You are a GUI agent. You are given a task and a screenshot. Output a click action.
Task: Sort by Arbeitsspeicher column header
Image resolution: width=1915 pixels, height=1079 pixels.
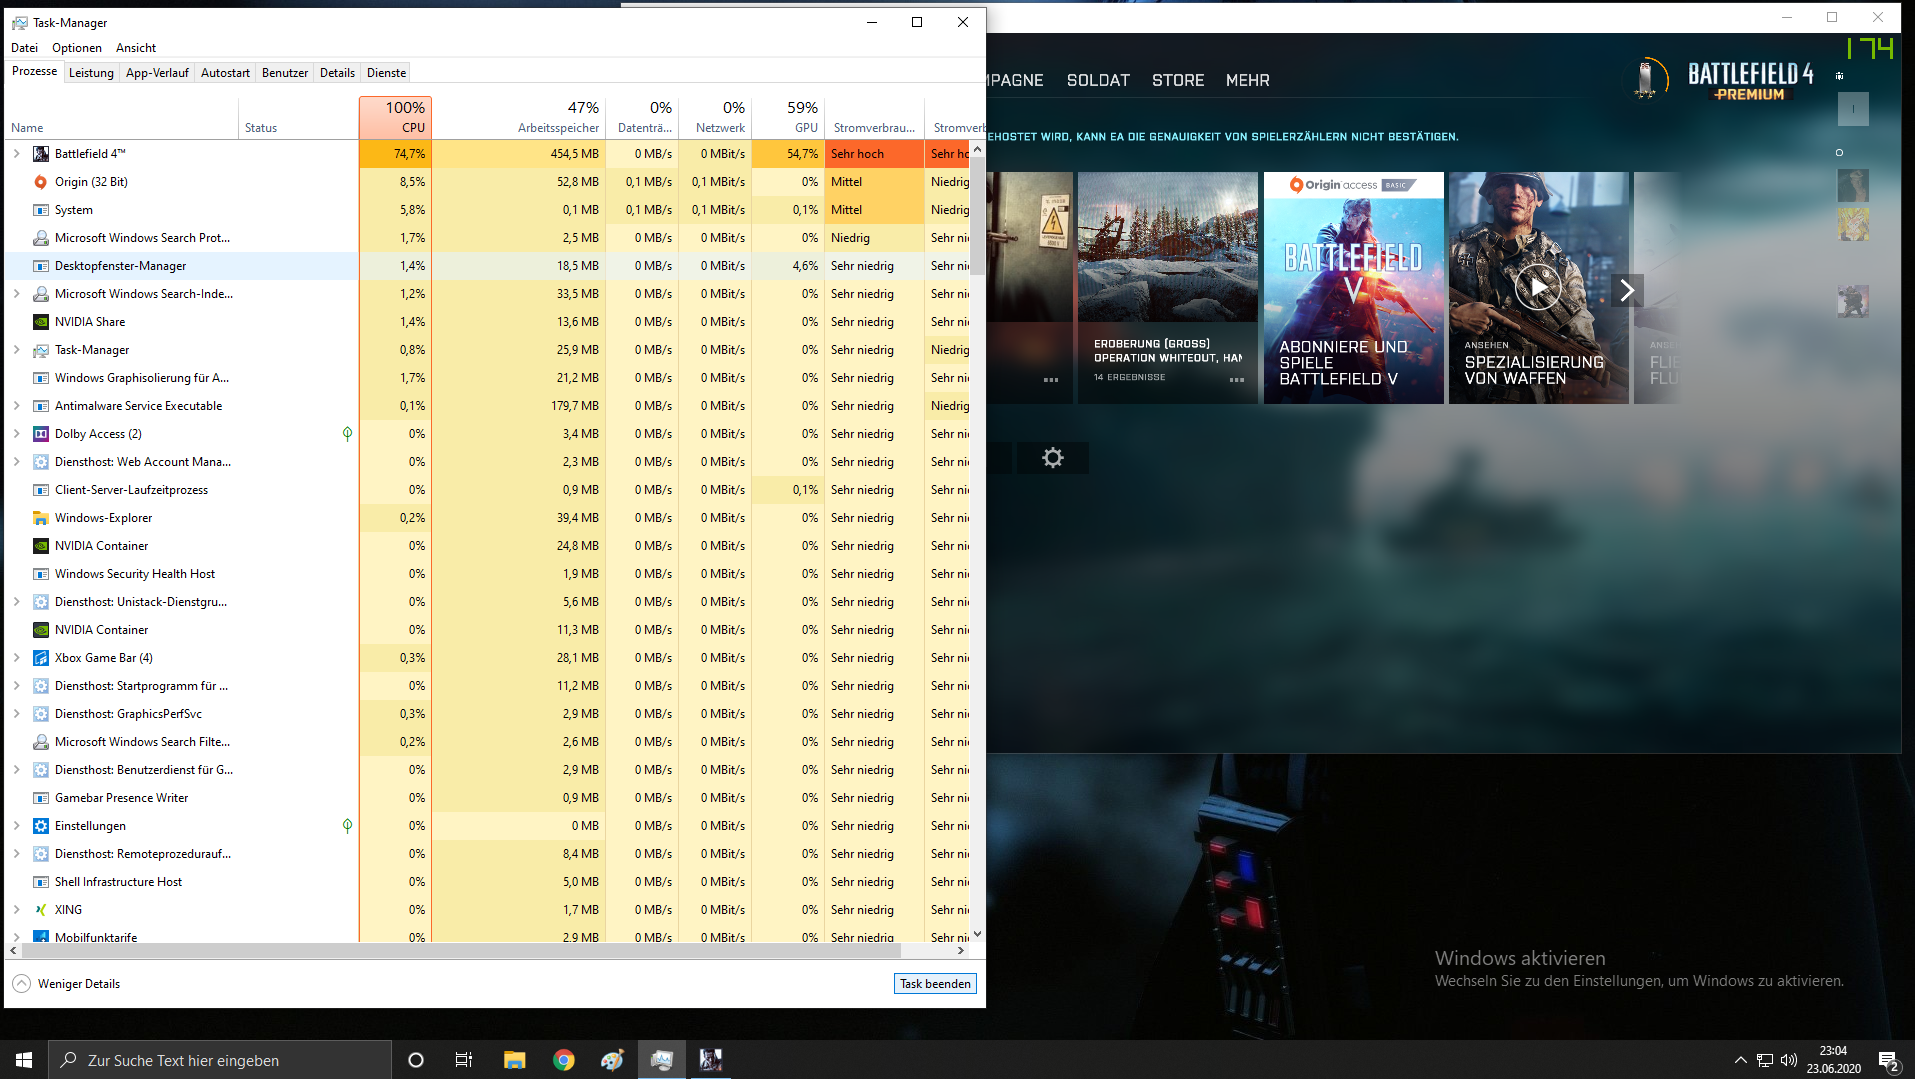pos(518,117)
